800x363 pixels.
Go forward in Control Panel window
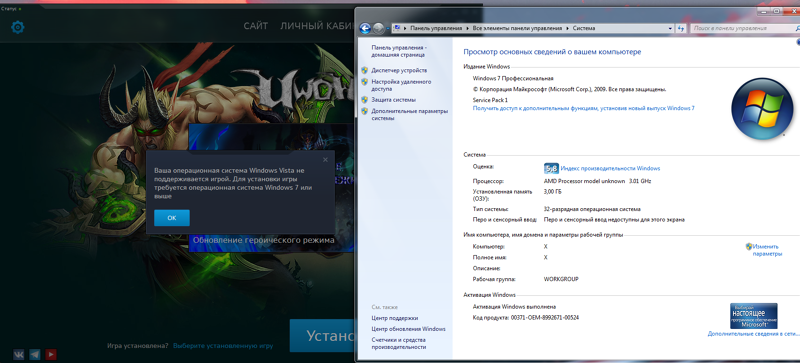[x=378, y=29]
